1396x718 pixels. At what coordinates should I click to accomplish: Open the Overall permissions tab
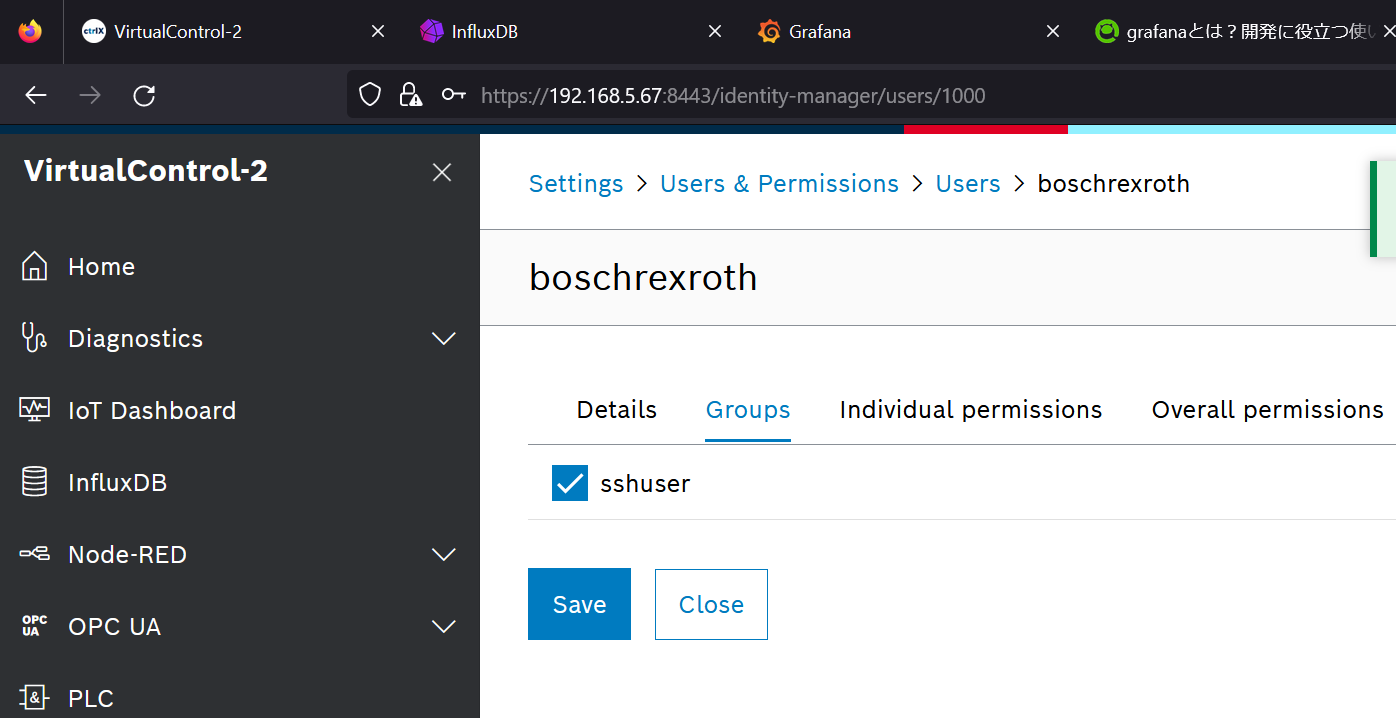click(1268, 410)
